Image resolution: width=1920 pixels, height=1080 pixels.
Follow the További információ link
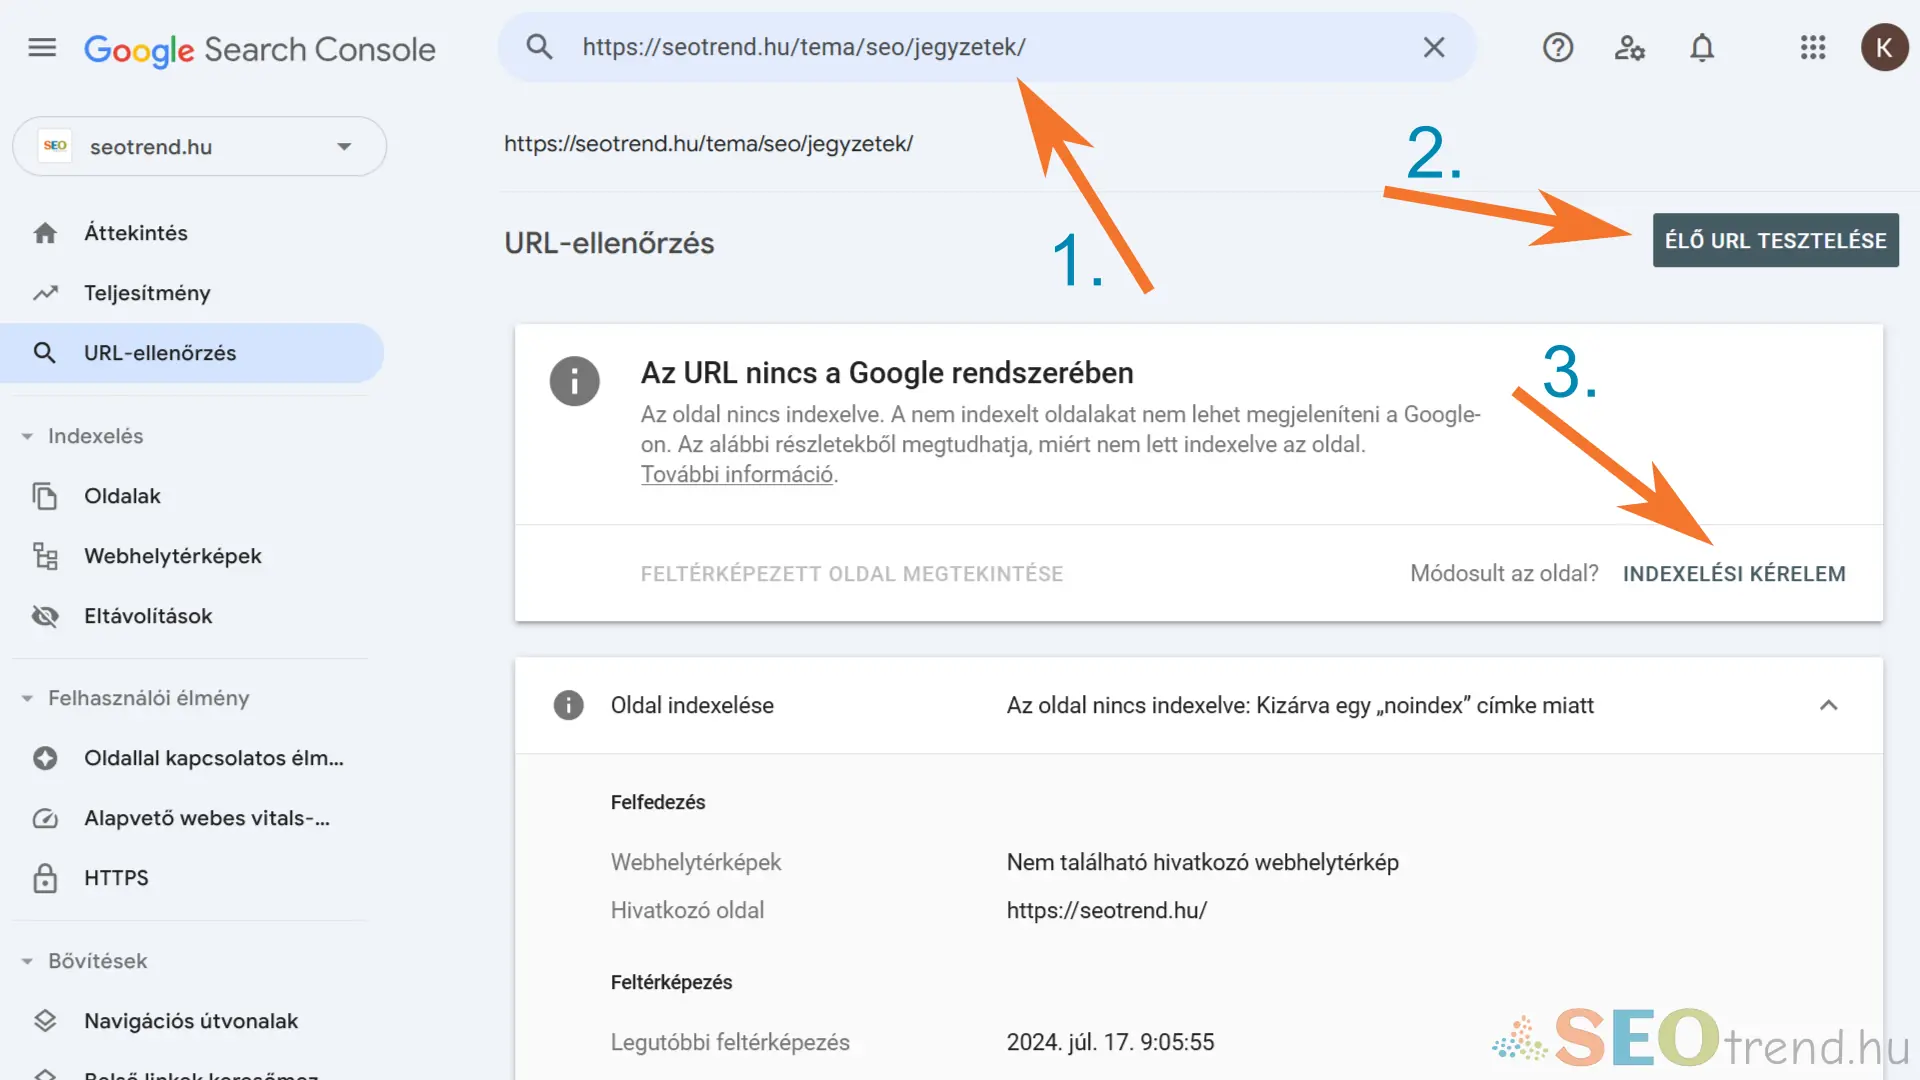click(x=737, y=475)
